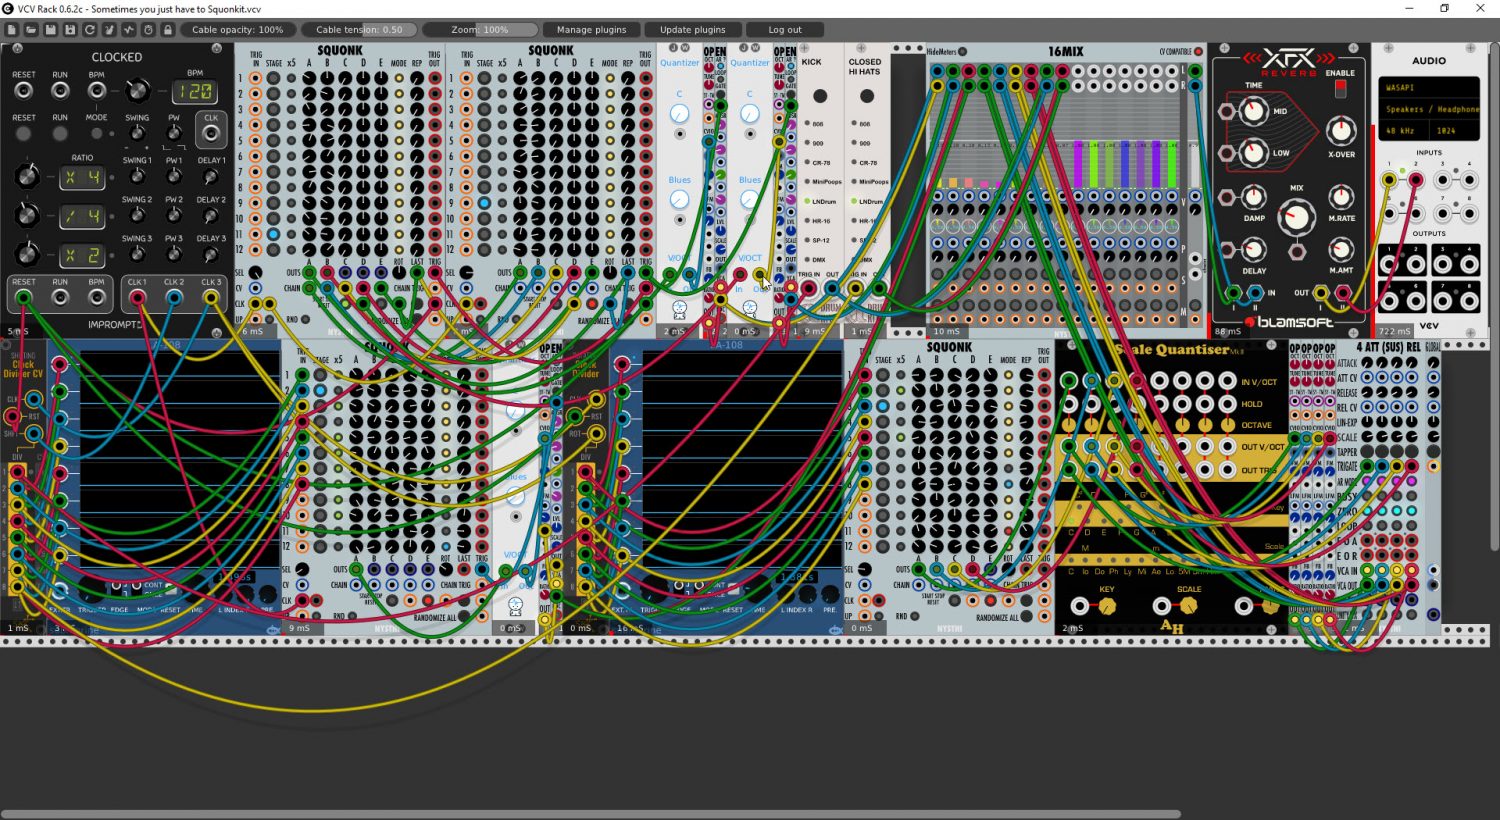Click the Open patch folder icon
Image resolution: width=1500 pixels, height=820 pixels.
[x=31, y=30]
